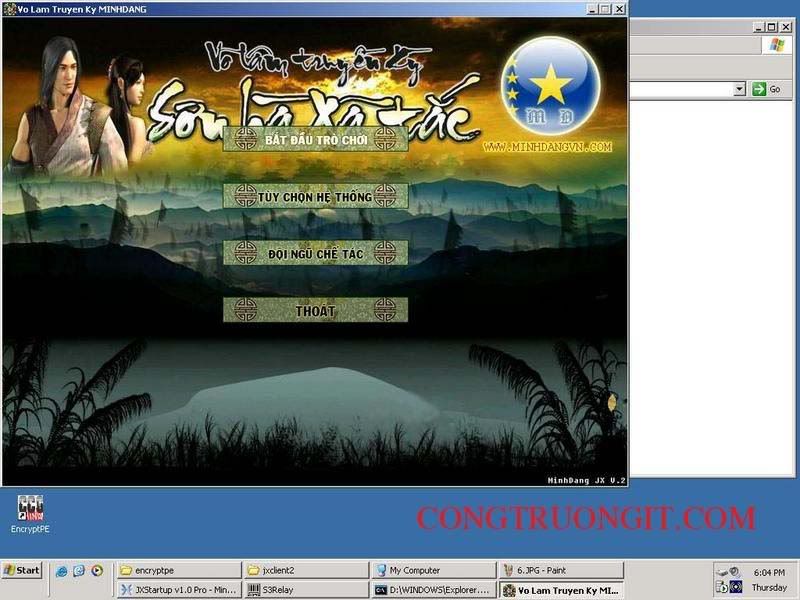
Task: Click the square blue Quick Launch icon
Action: tap(79, 571)
